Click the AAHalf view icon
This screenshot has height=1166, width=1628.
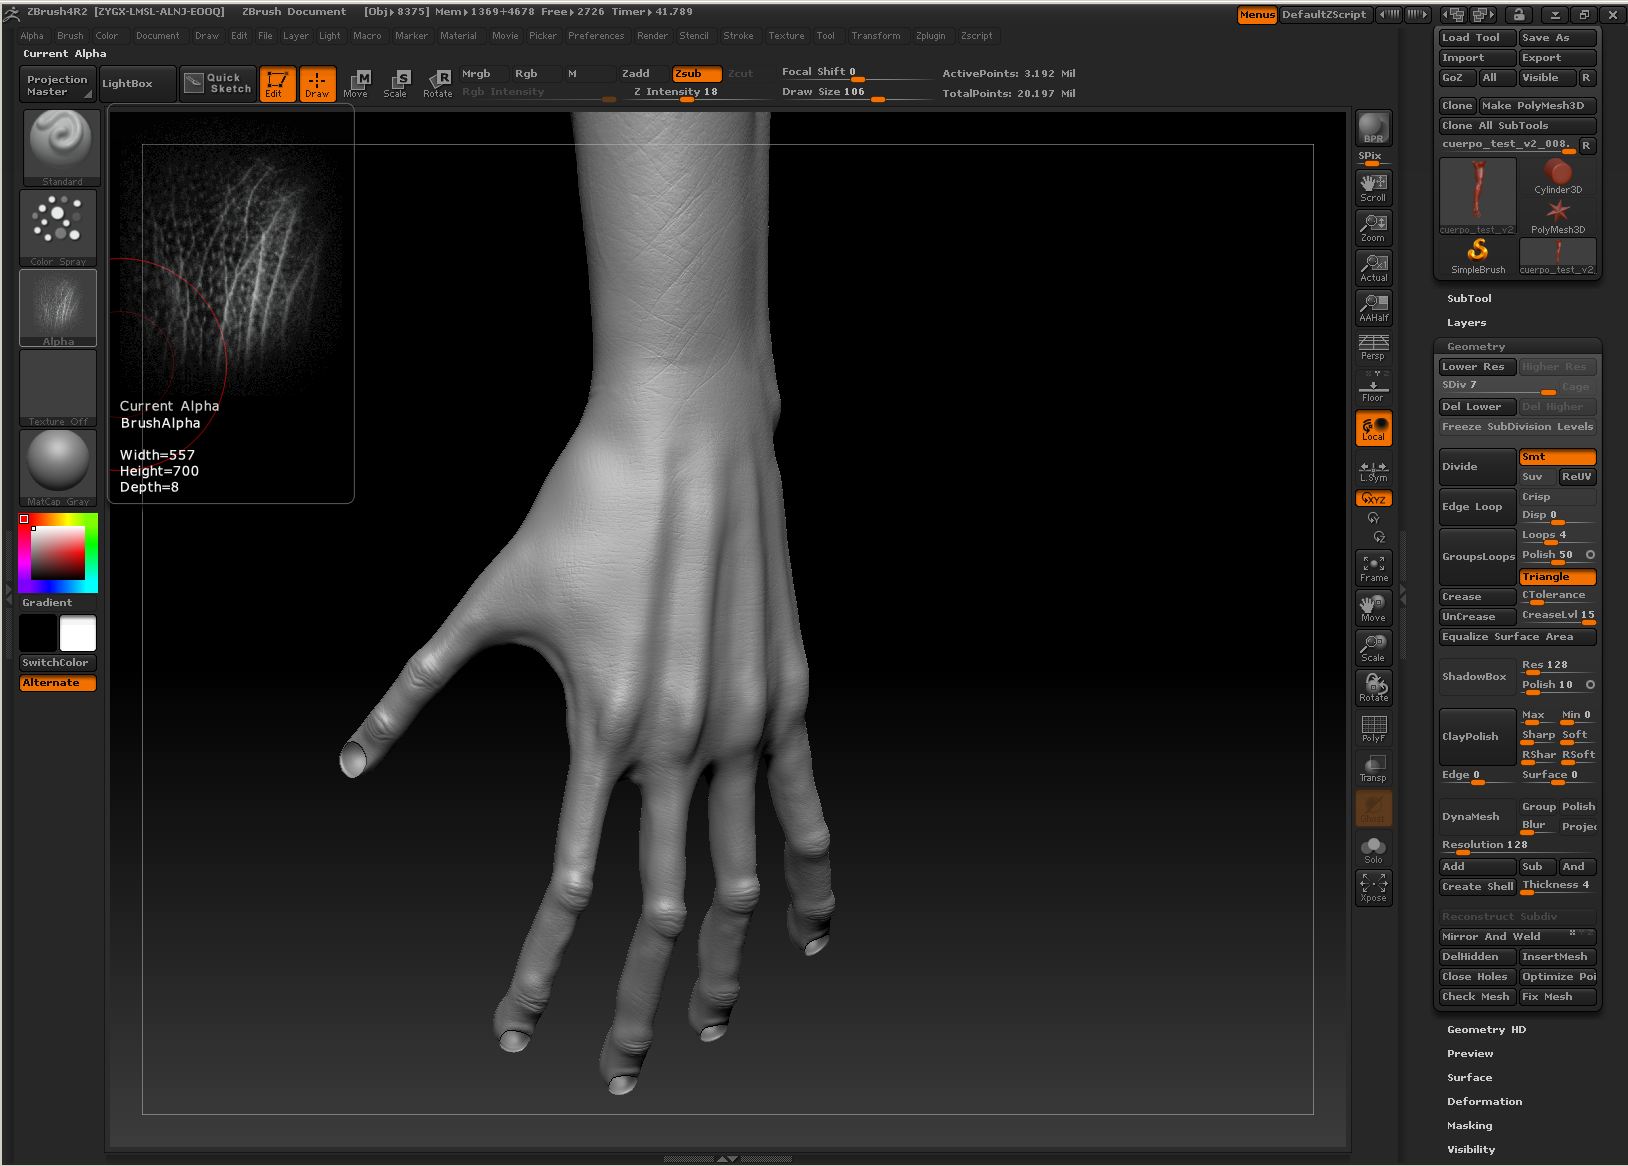1373,307
